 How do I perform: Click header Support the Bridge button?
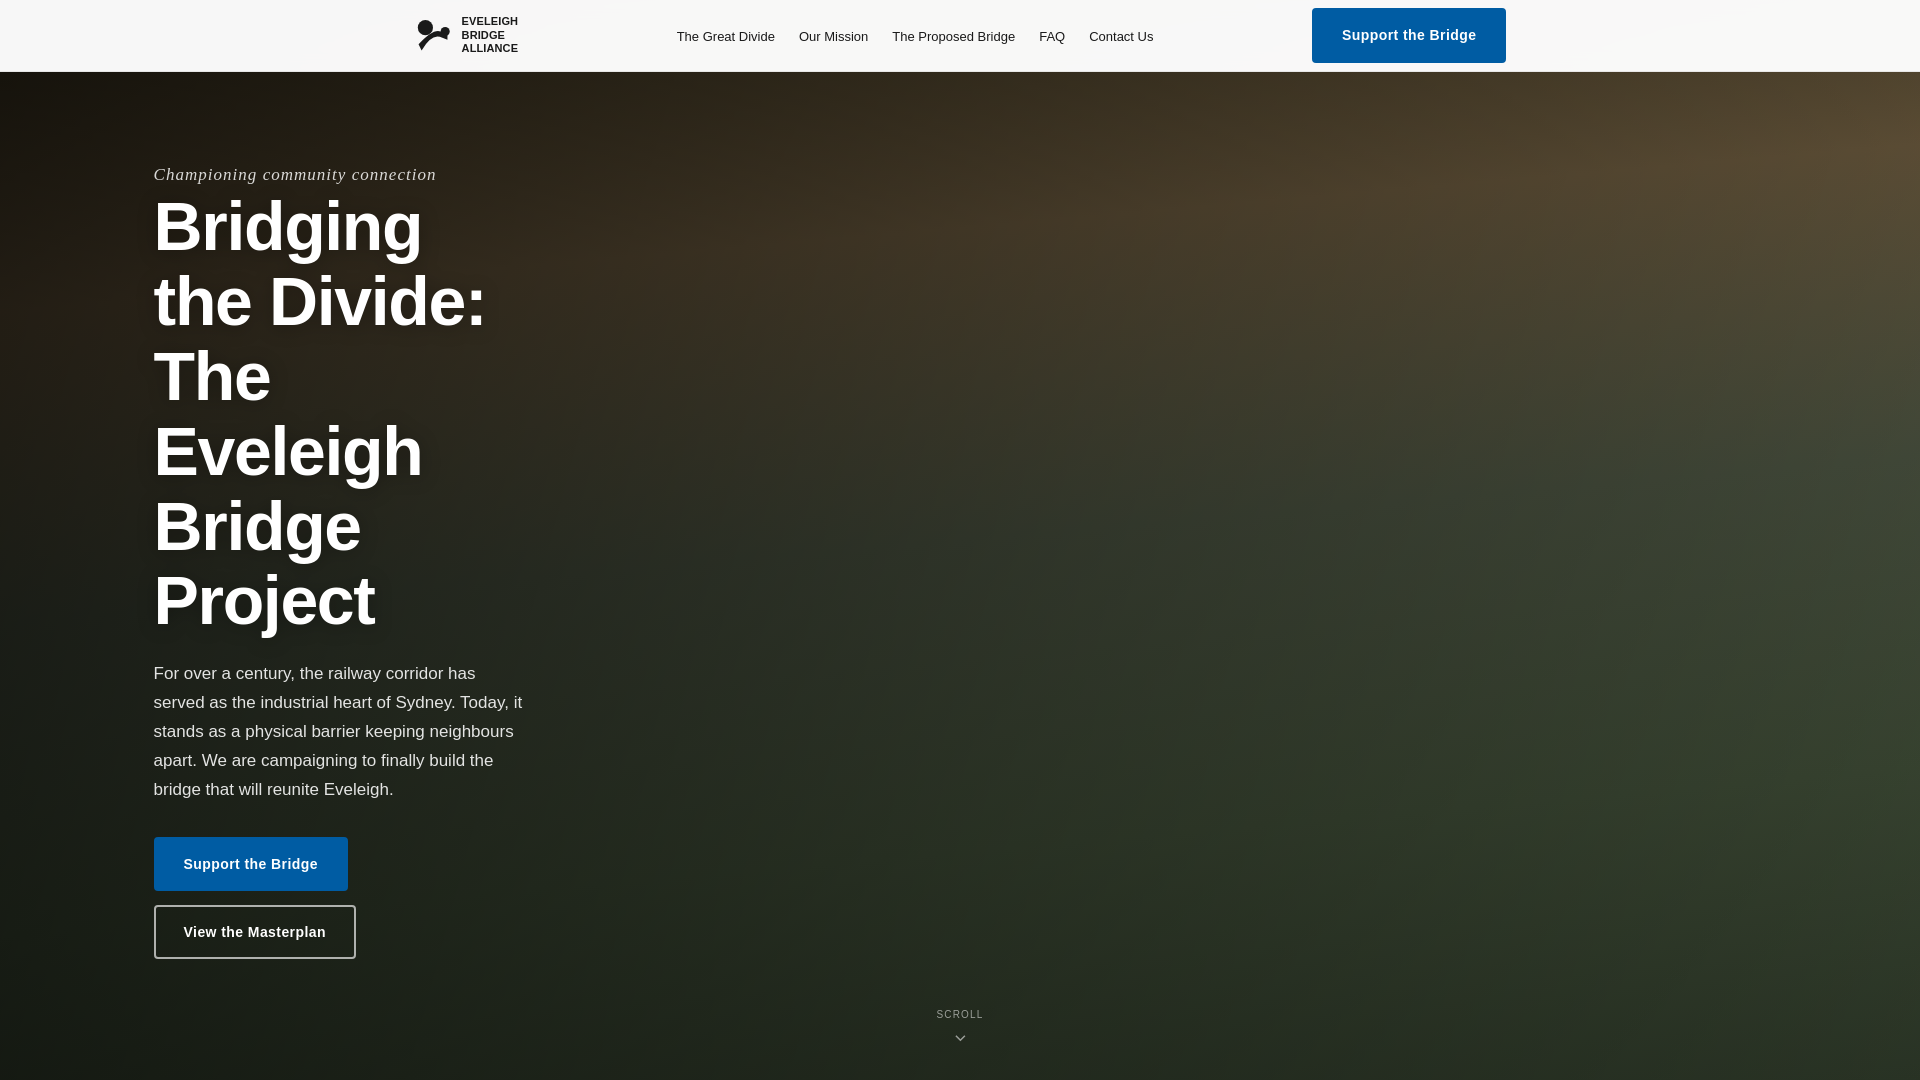(x=1408, y=35)
